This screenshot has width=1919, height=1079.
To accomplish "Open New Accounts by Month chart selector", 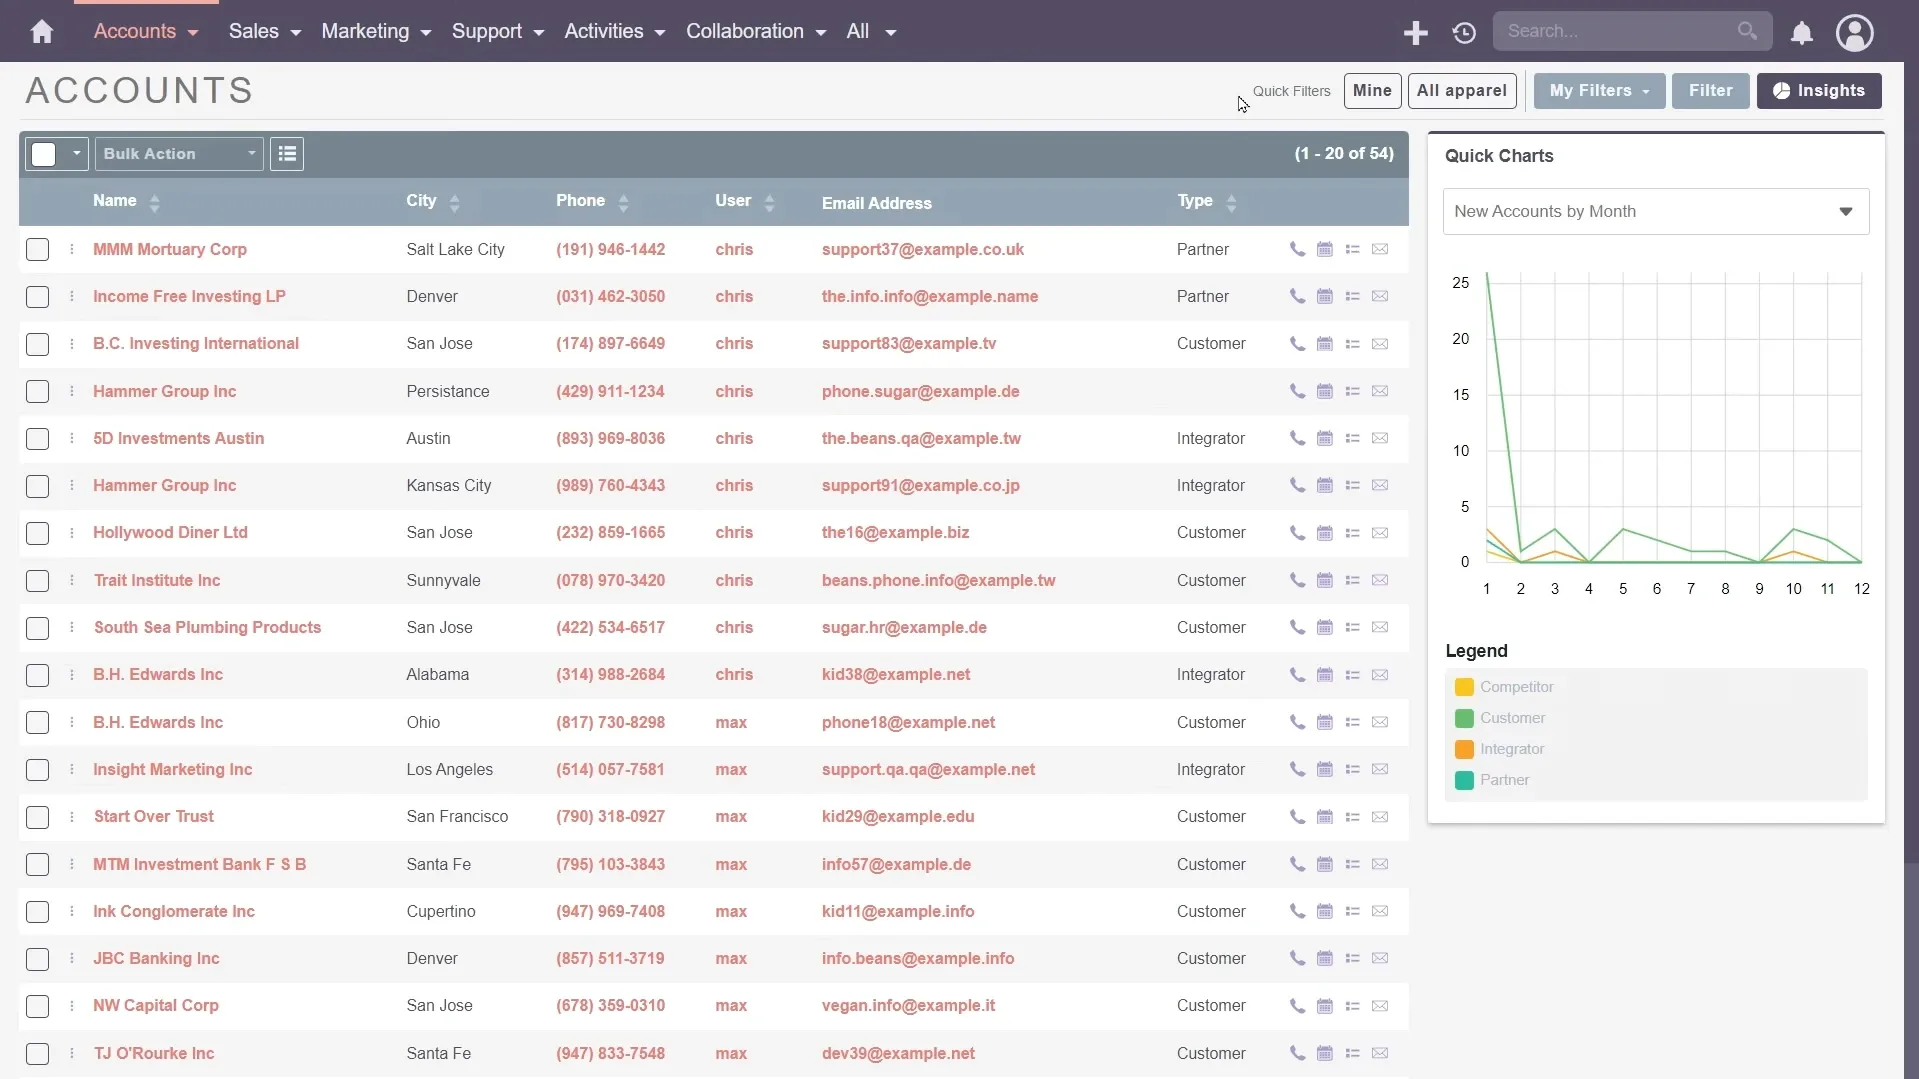I will [x=1655, y=212].
